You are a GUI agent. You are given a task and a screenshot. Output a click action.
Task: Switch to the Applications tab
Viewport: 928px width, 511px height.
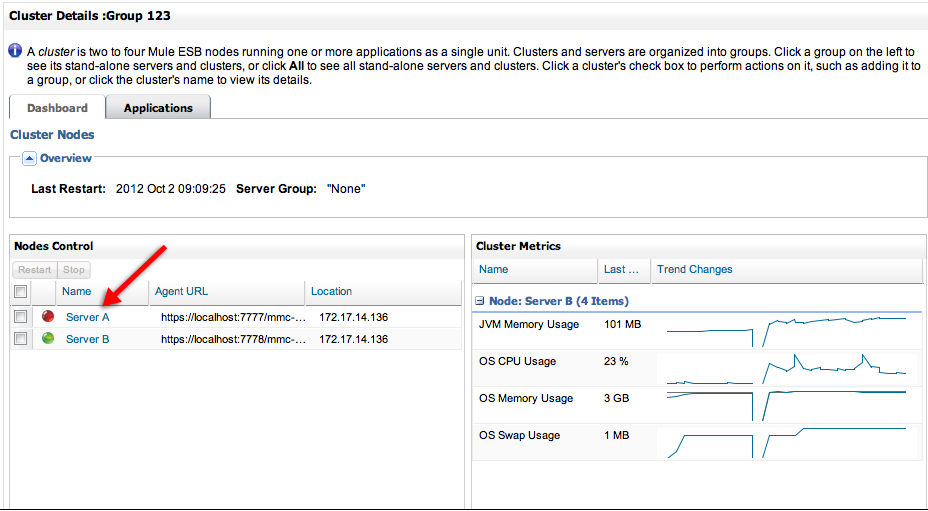158,108
